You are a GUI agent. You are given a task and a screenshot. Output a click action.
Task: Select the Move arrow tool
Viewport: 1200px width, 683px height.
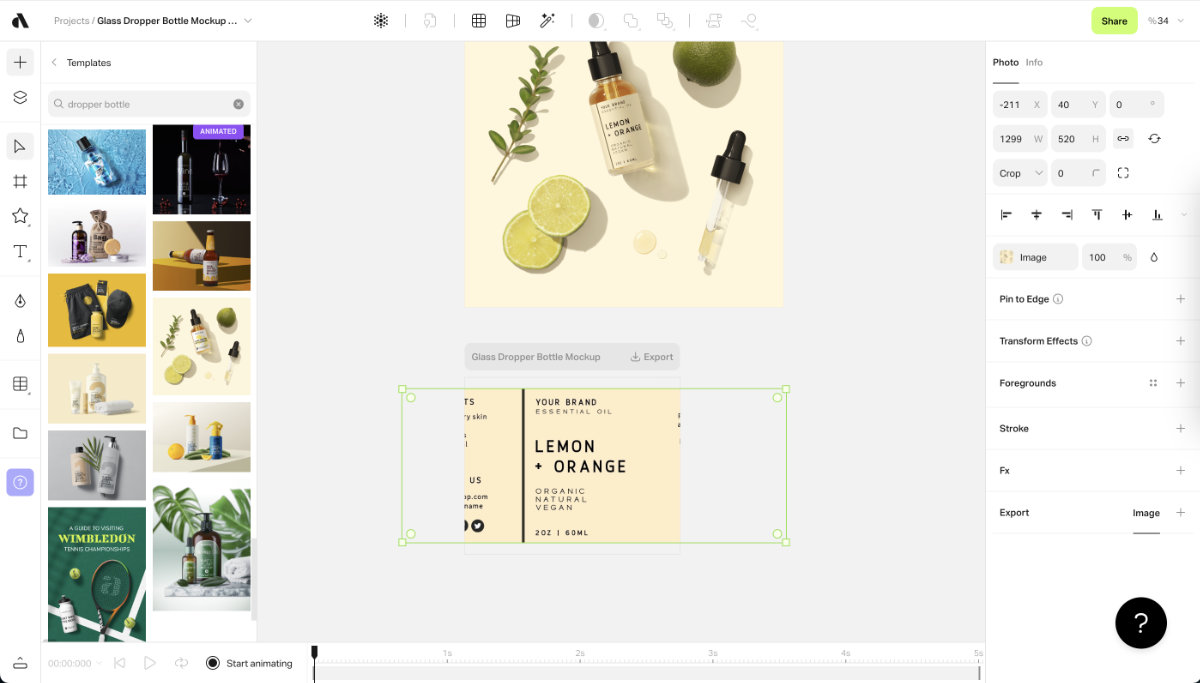[x=20, y=146]
